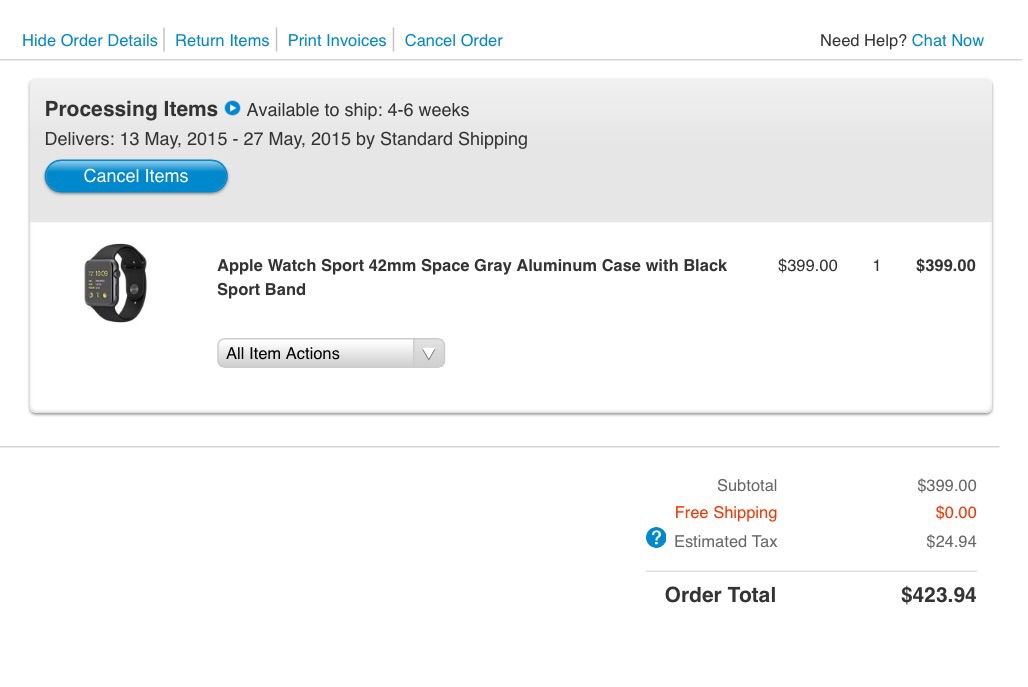Image resolution: width=1028 pixels, height=687 pixels.
Task: Click the Estimated Tax help question mark
Action: [x=656, y=538]
